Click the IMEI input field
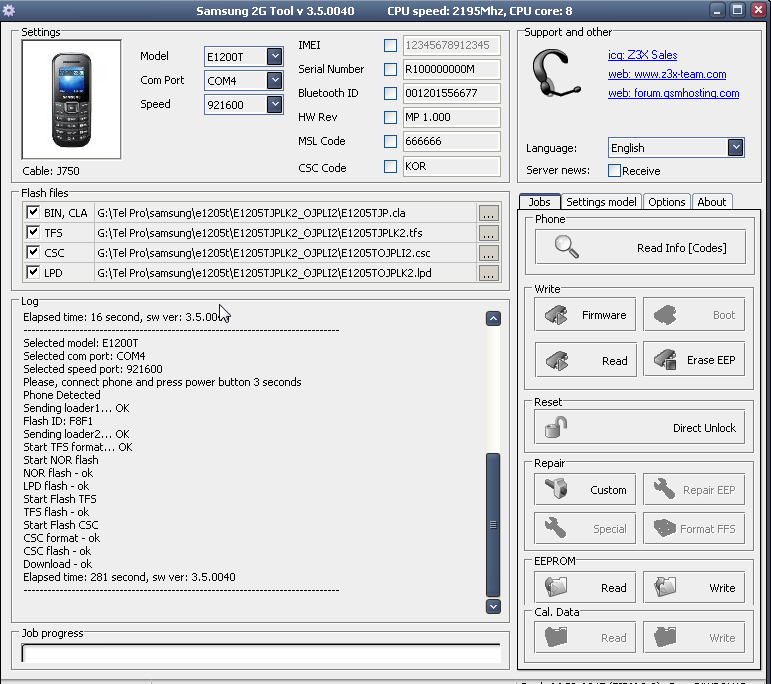The width and height of the screenshot is (771, 684). [x=451, y=45]
